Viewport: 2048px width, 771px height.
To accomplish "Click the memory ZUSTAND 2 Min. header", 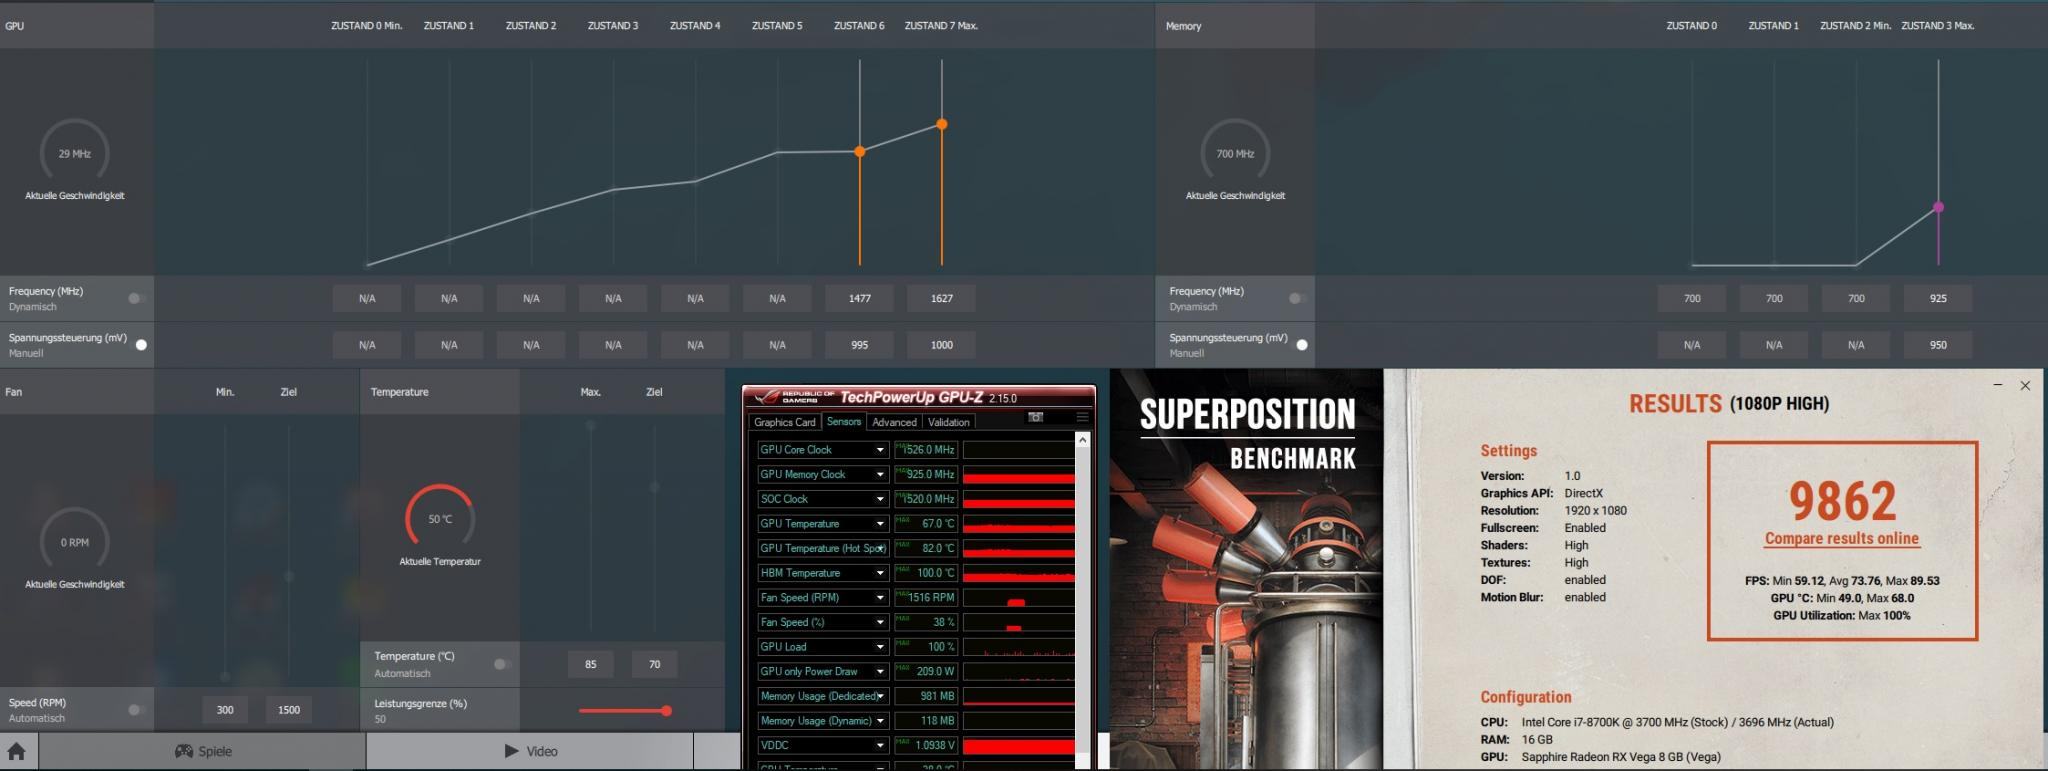I will tap(1855, 26).
